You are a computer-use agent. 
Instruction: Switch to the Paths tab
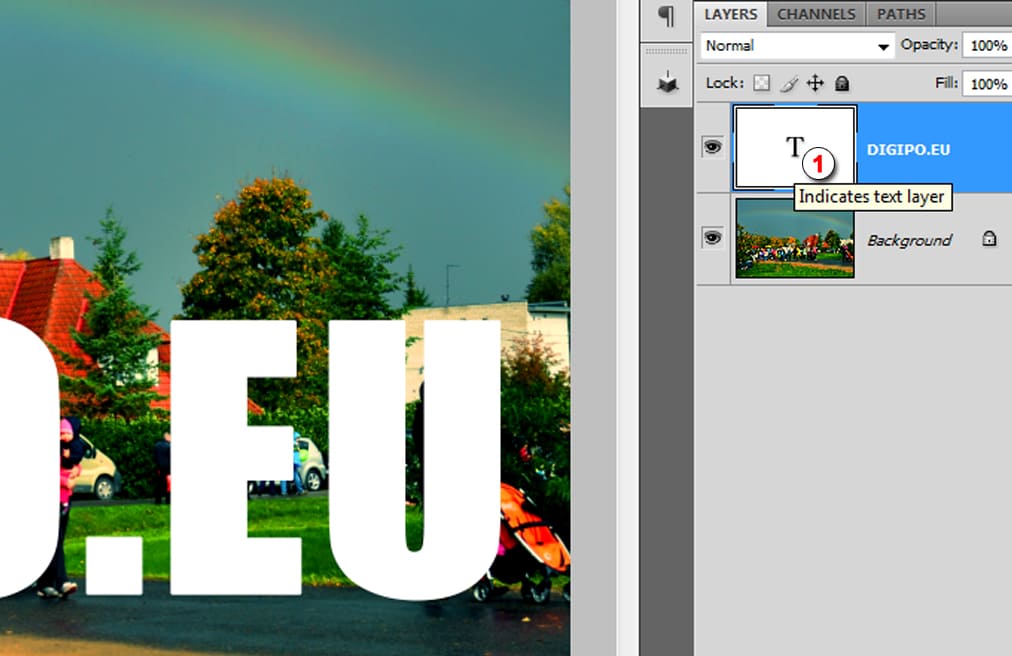click(x=901, y=14)
